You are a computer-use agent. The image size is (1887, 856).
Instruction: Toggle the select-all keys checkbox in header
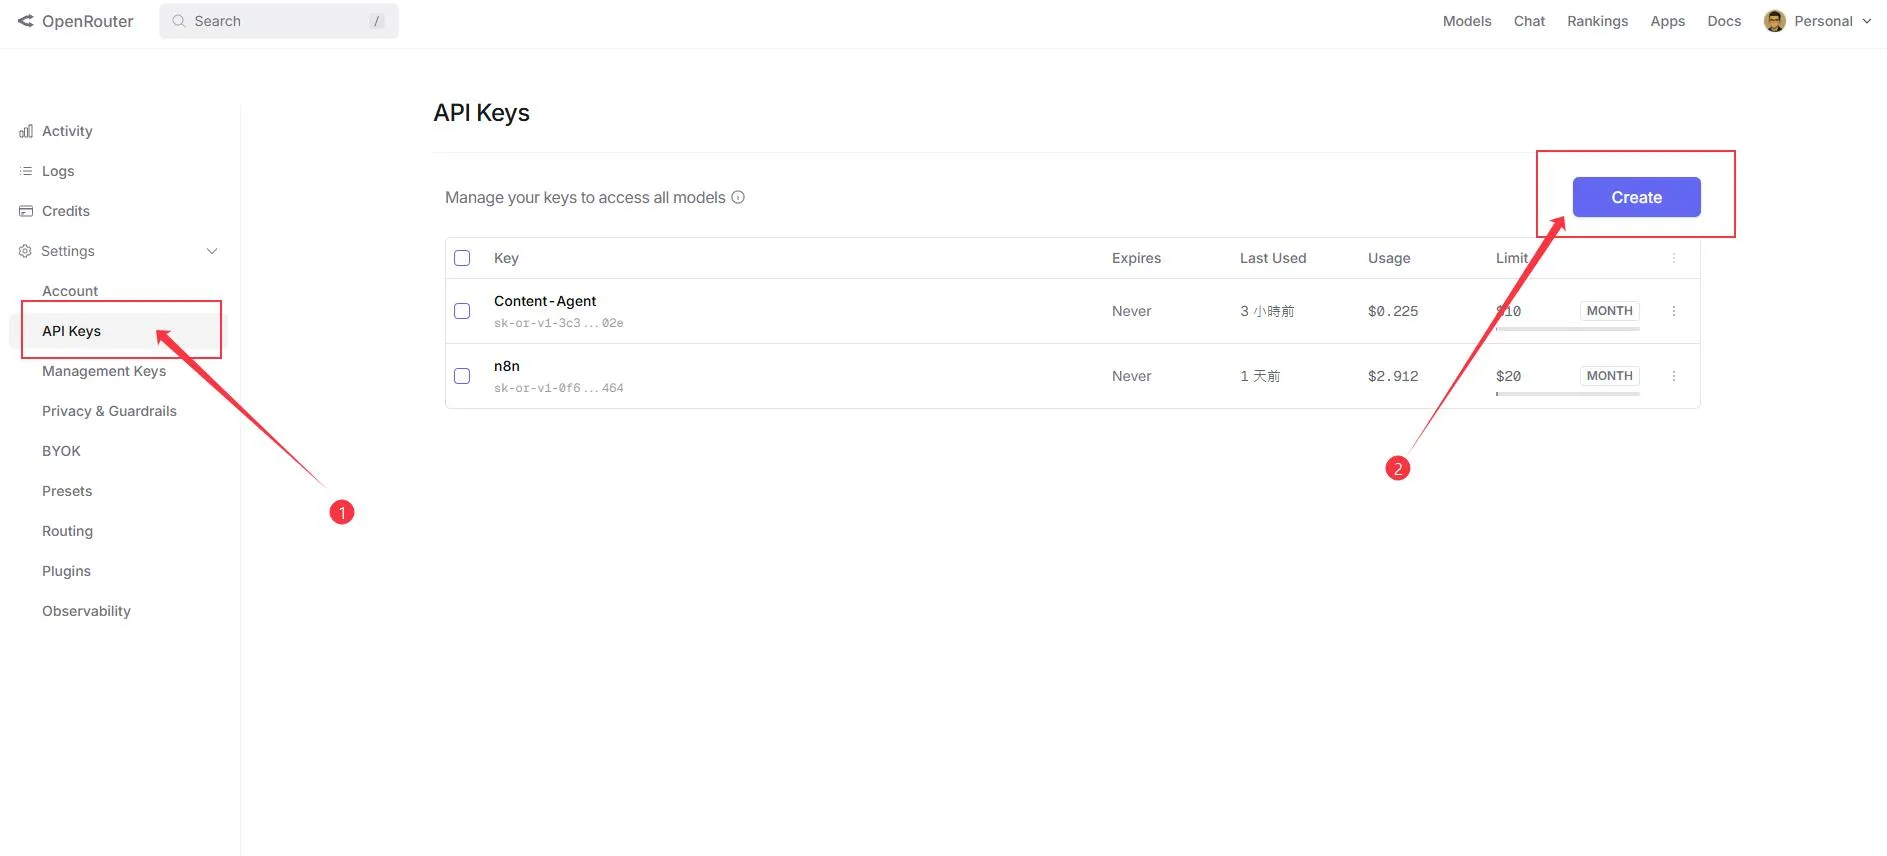pos(462,258)
